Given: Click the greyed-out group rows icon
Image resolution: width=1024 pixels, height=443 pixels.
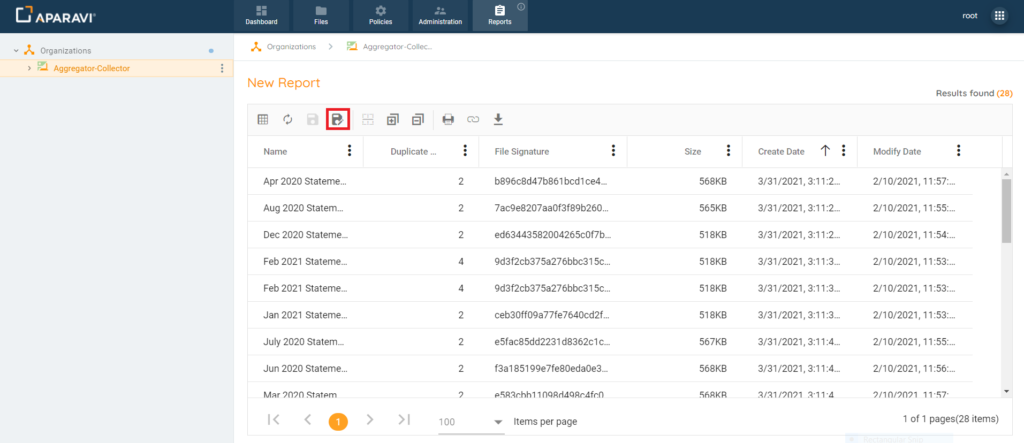Looking at the screenshot, I should click(368, 120).
